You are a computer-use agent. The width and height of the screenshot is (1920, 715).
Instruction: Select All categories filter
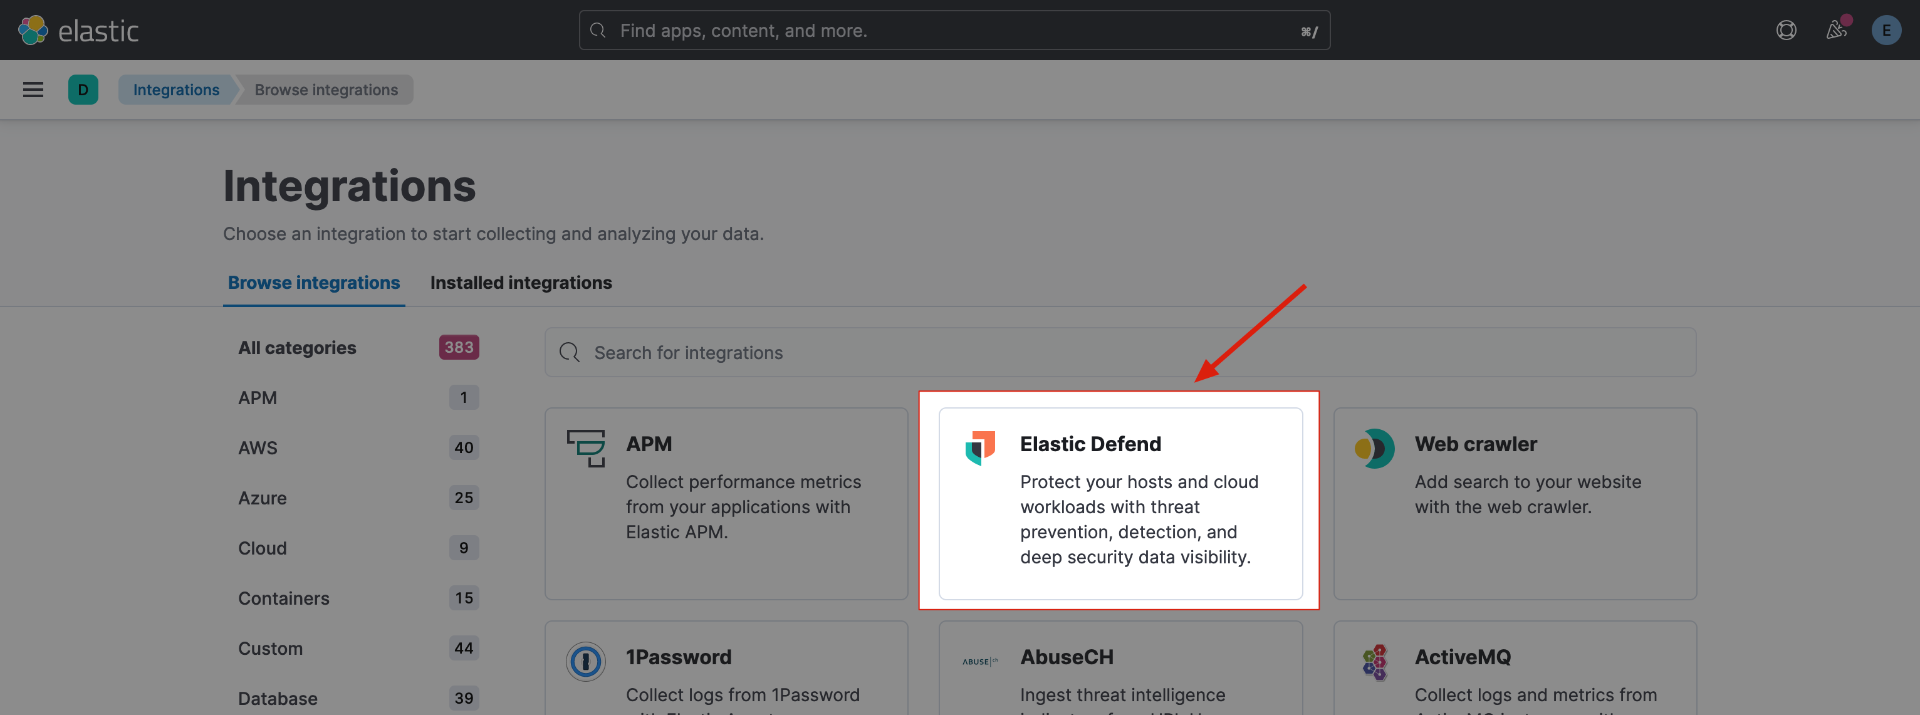coord(297,348)
